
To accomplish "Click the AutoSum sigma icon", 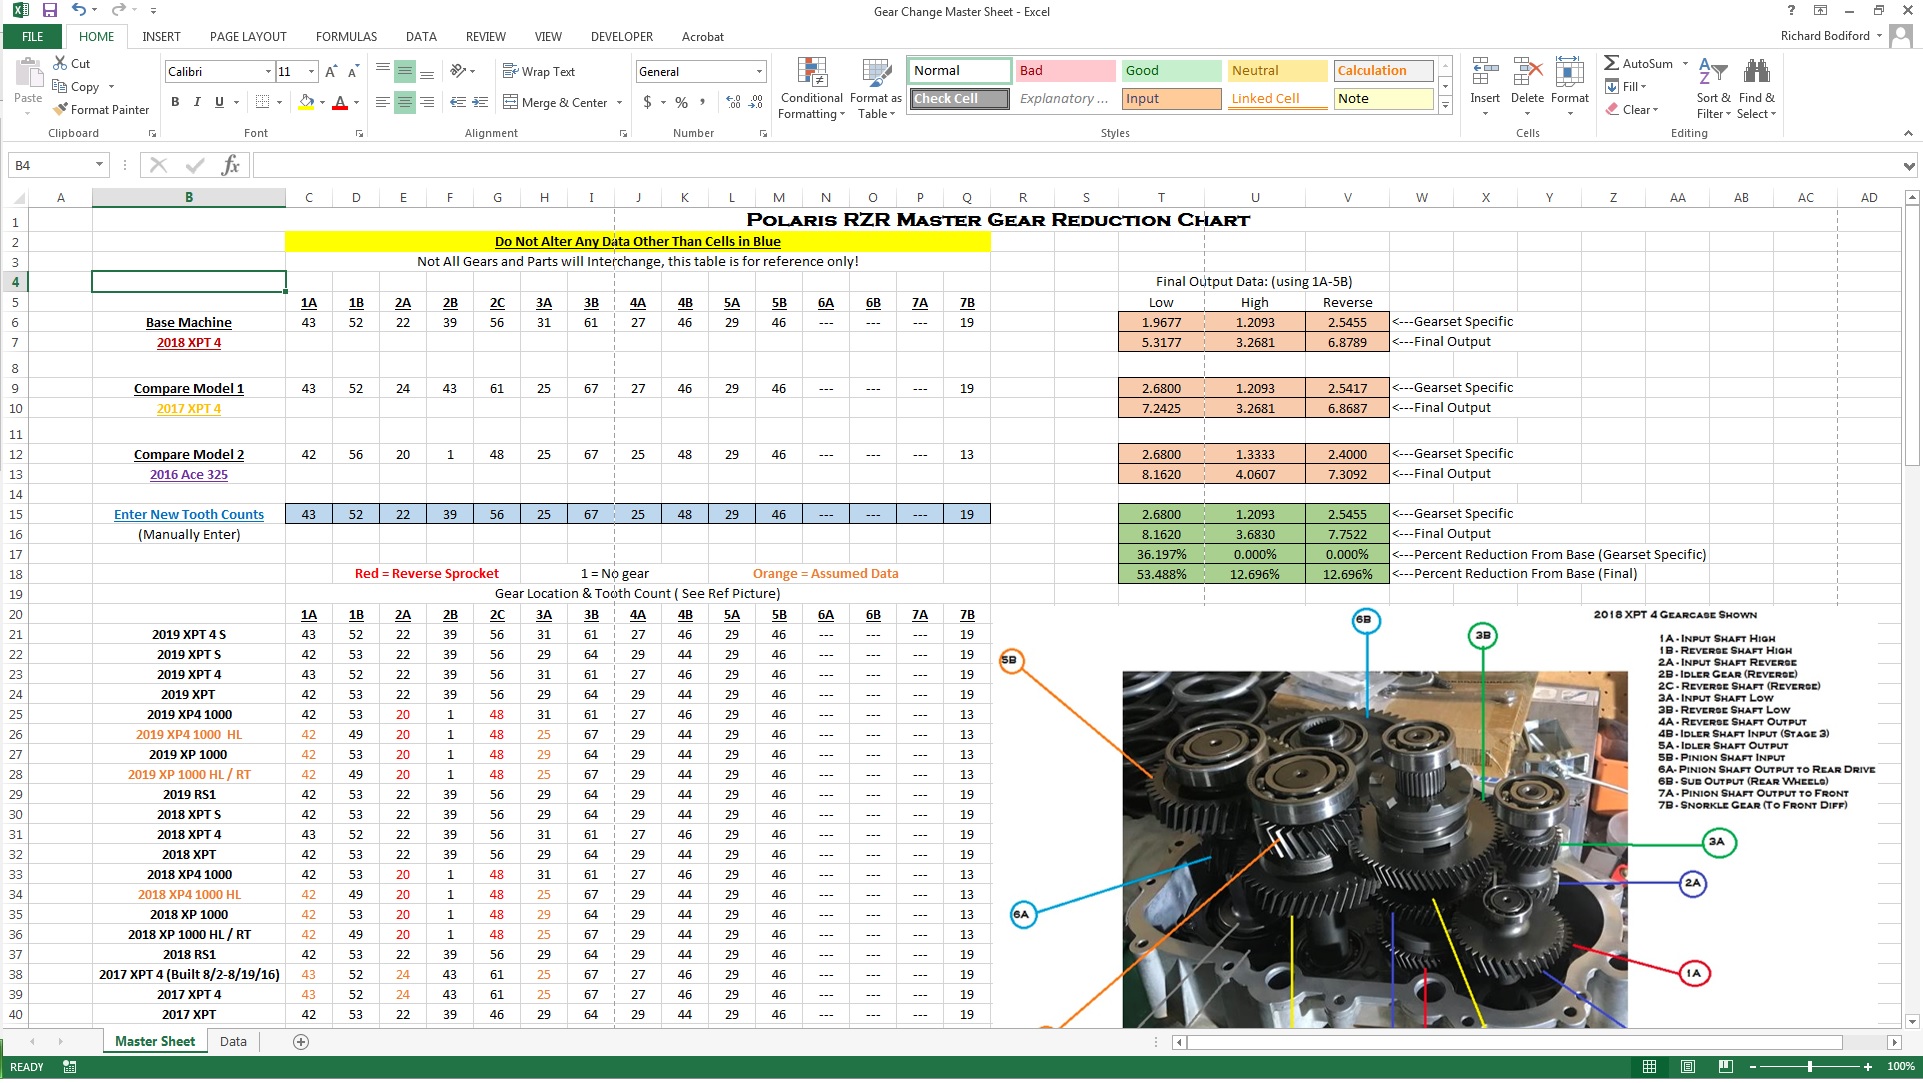I will (x=1611, y=63).
